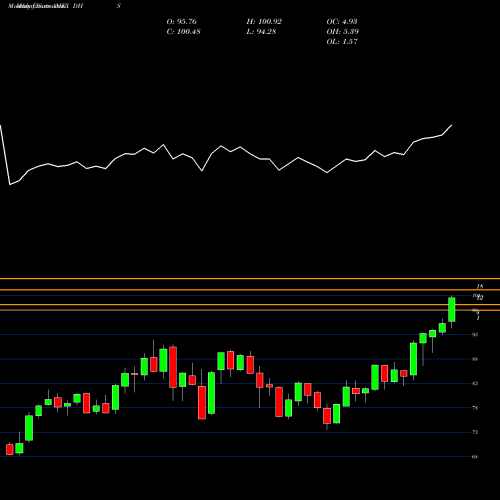This screenshot has height=500, width=500.
Task: Click the 72 price axis label
Action: [475, 432]
